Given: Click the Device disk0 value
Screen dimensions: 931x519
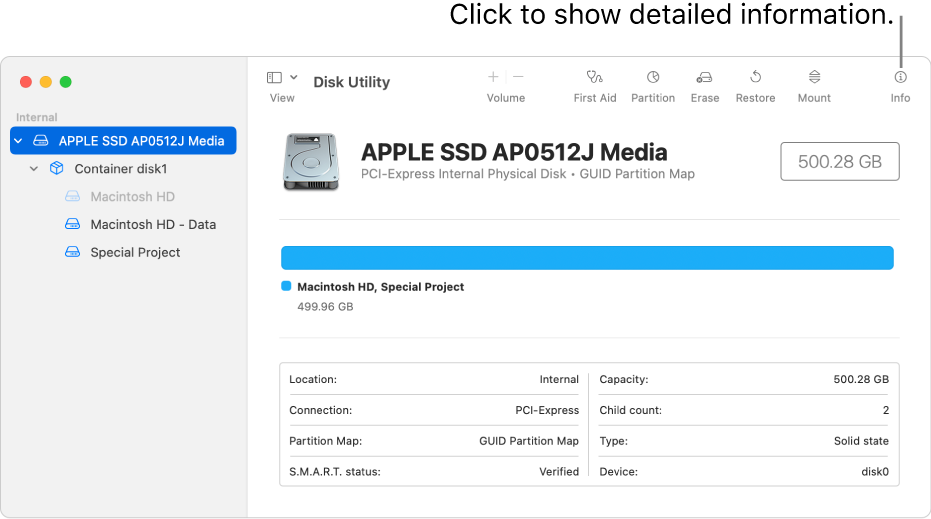Looking at the screenshot, I should (x=875, y=471).
